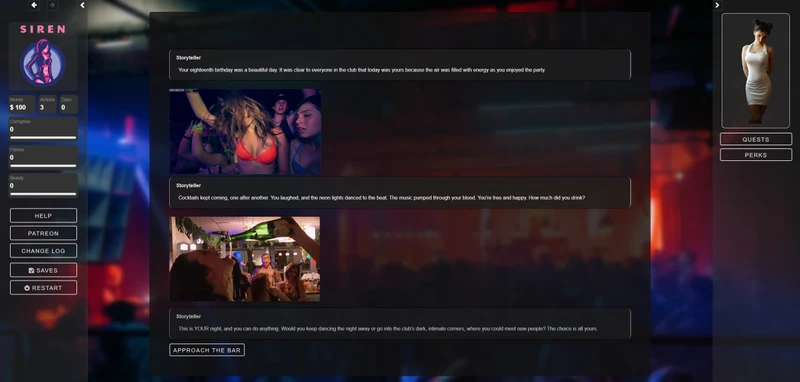Screen dimensions: 800x382
Task: Click the 'Cocktails kept coming' story paragraph
Action: point(382,197)
